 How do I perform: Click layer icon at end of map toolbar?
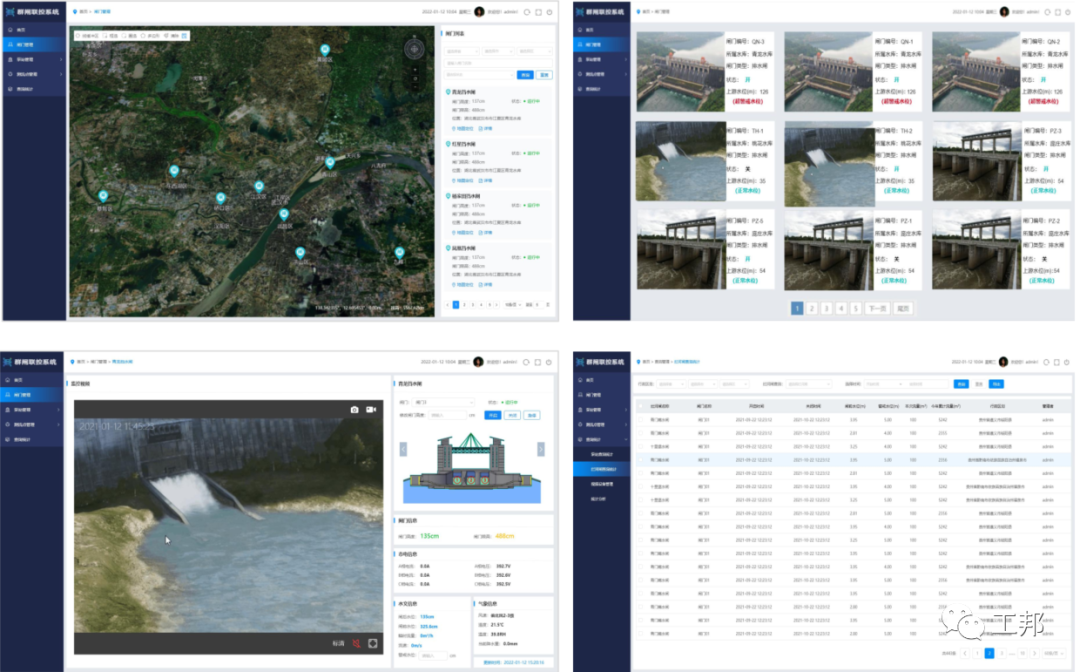pyautogui.click(x=184, y=36)
